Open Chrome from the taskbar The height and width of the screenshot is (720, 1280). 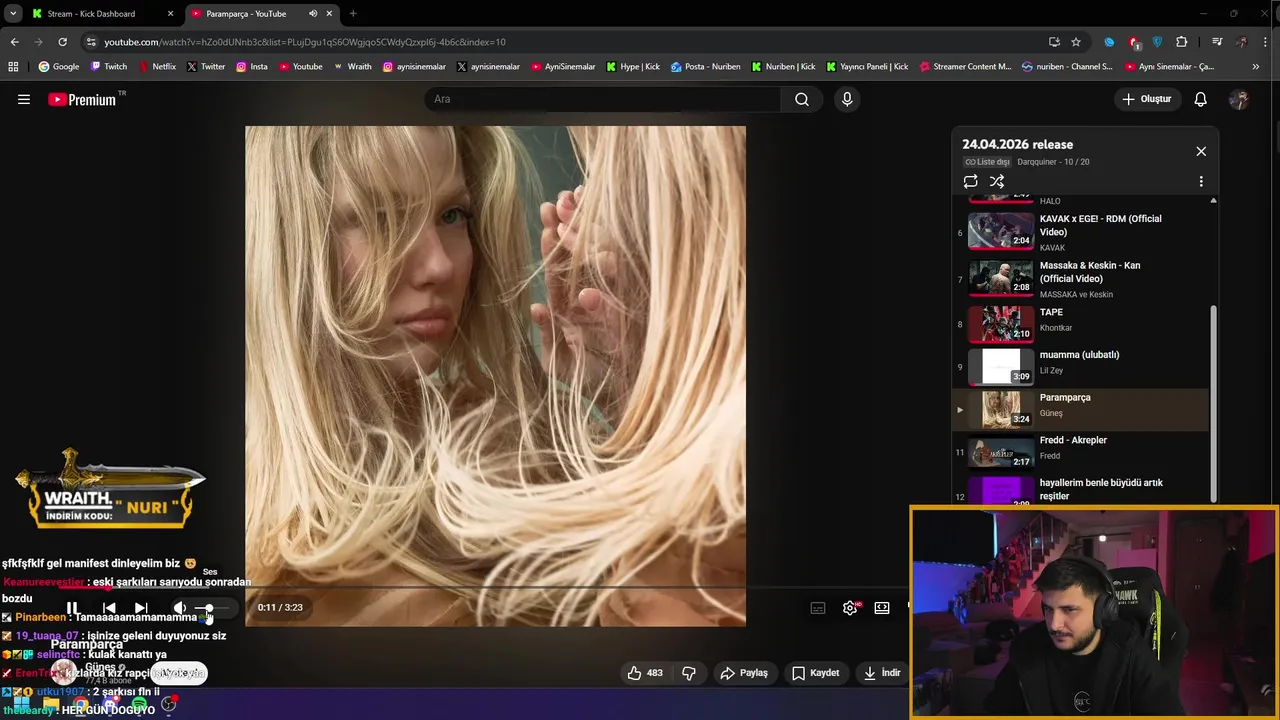pos(79,706)
